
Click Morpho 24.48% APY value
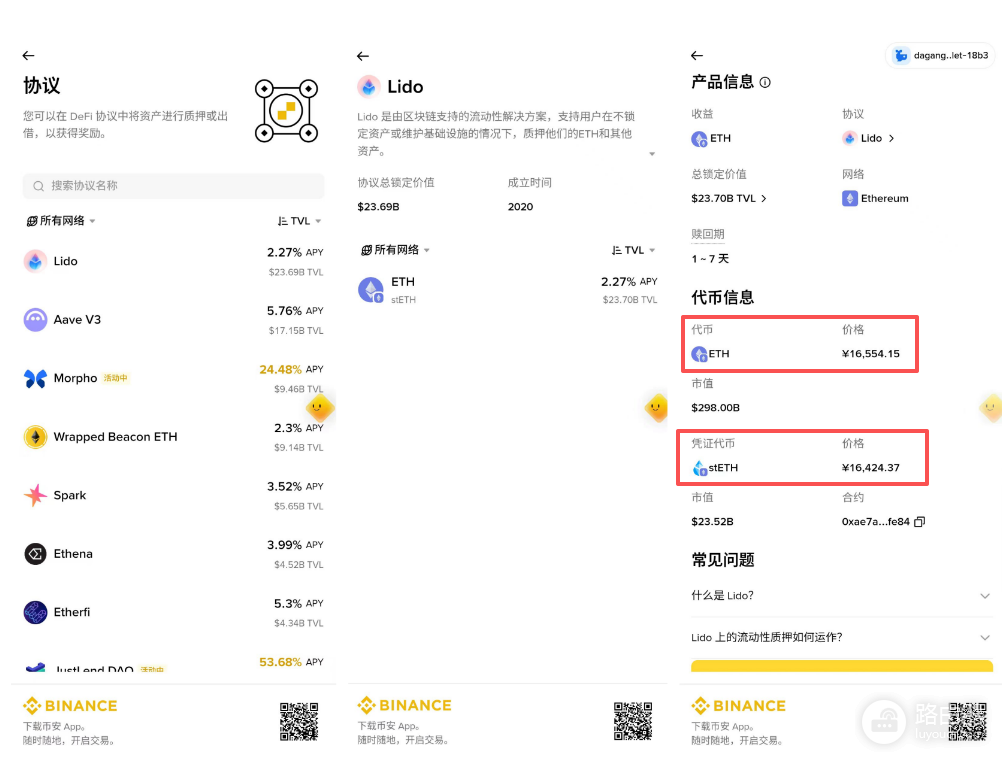291,369
